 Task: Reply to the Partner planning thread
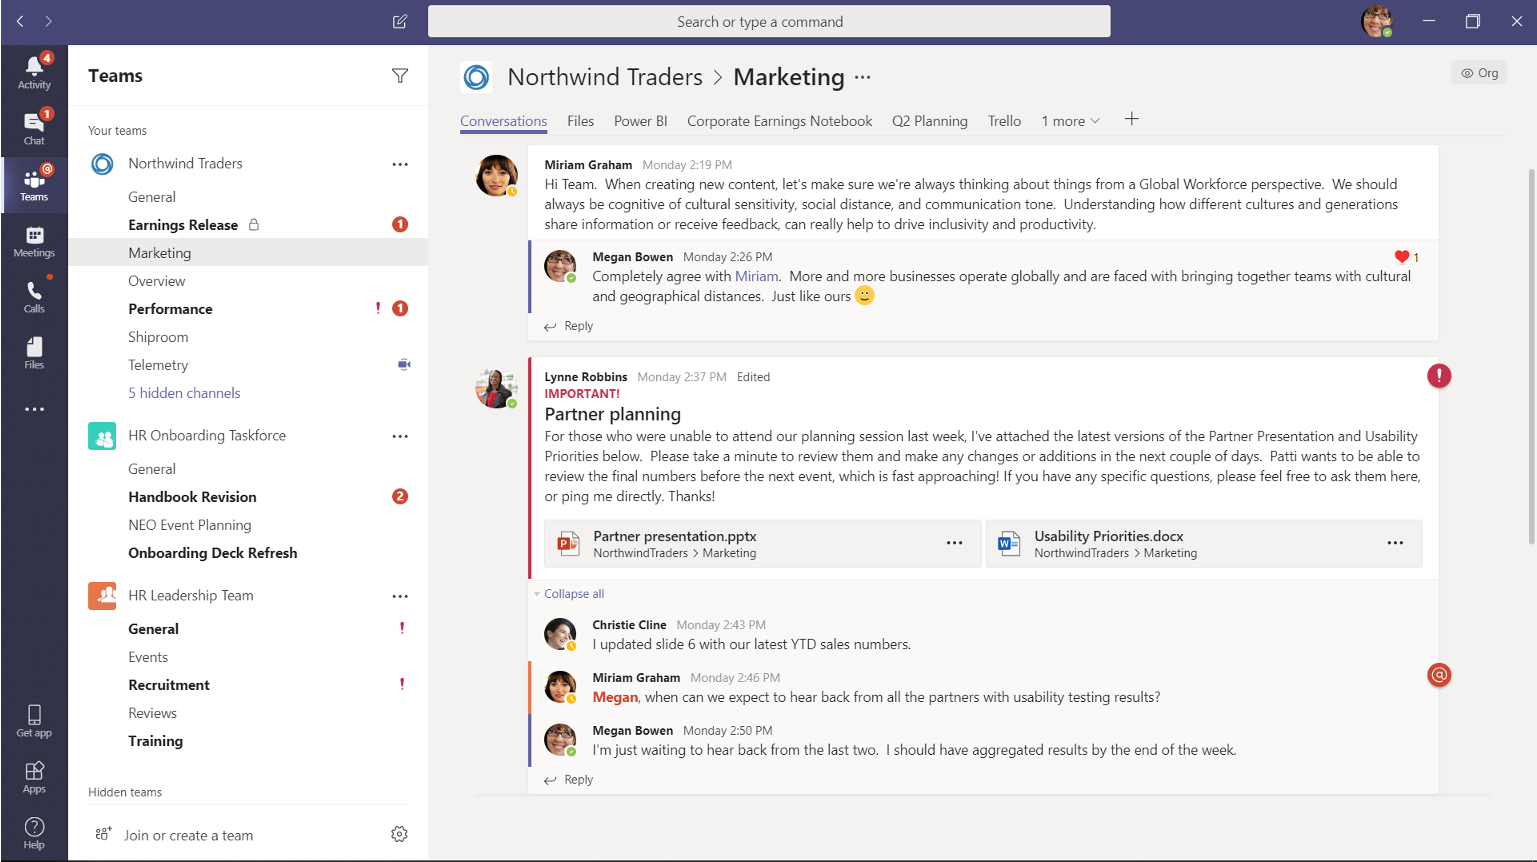coord(569,780)
